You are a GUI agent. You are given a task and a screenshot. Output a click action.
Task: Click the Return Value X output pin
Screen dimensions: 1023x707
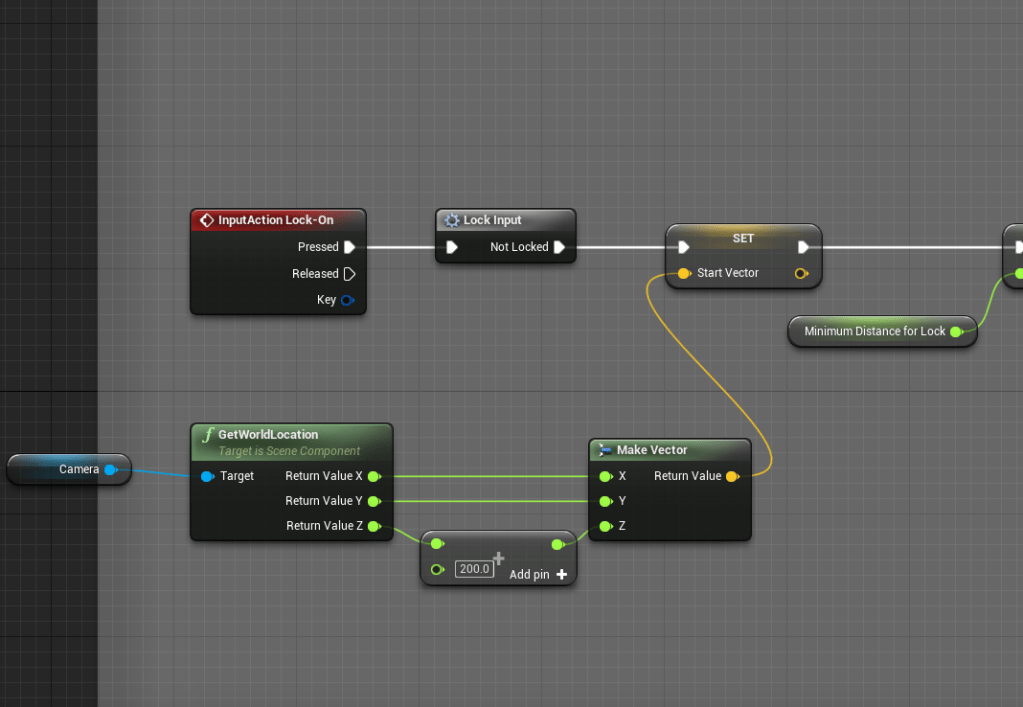(x=373, y=476)
